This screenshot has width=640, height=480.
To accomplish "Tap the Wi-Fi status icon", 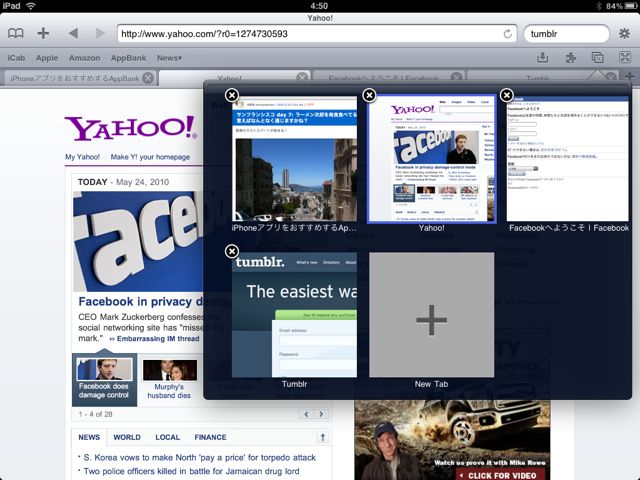I will tap(31, 6).
